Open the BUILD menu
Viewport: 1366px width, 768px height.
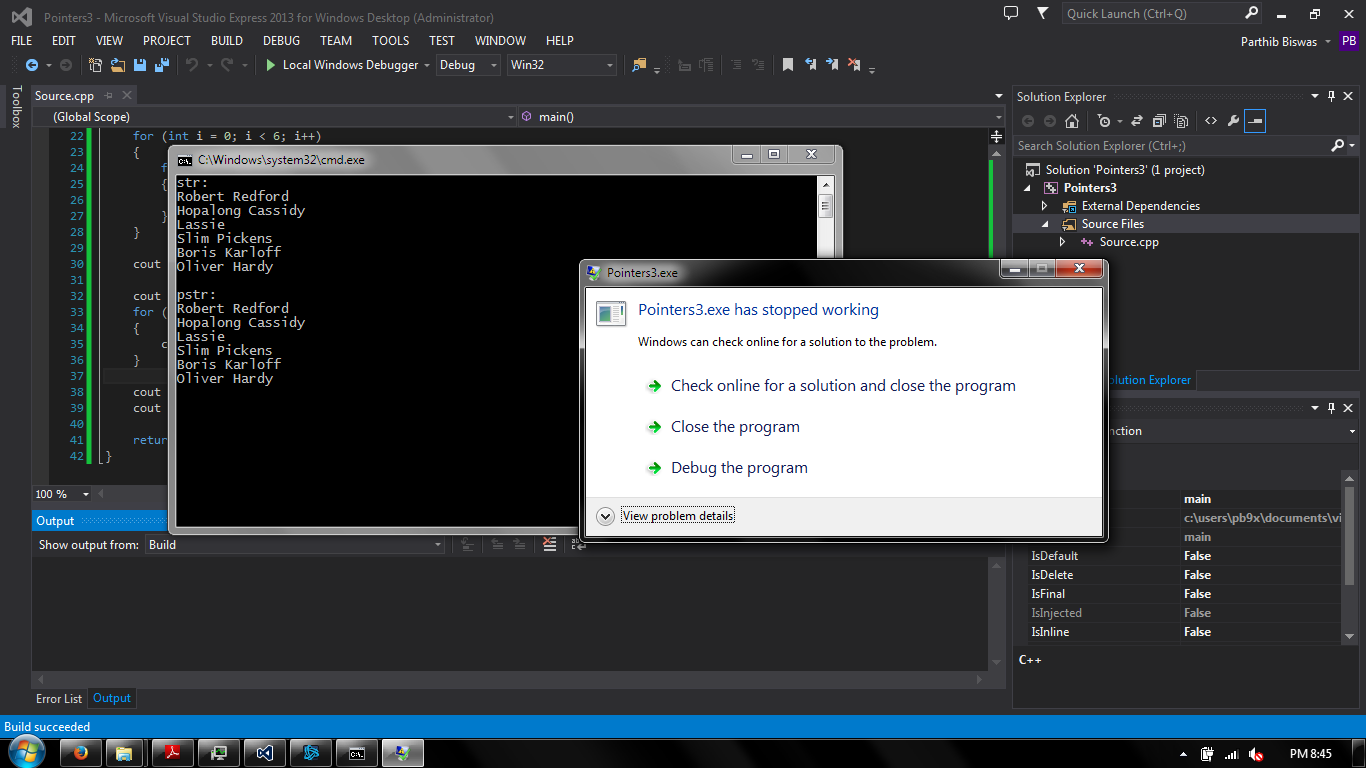pos(227,41)
